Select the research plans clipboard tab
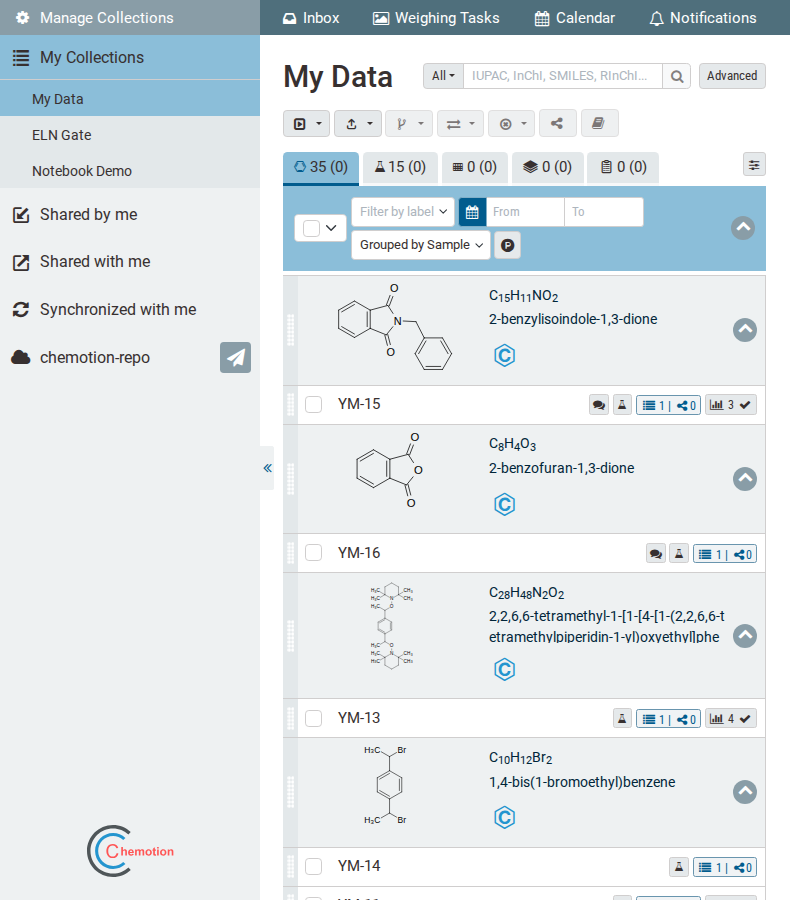Image resolution: width=790 pixels, height=900 pixels. pos(623,167)
